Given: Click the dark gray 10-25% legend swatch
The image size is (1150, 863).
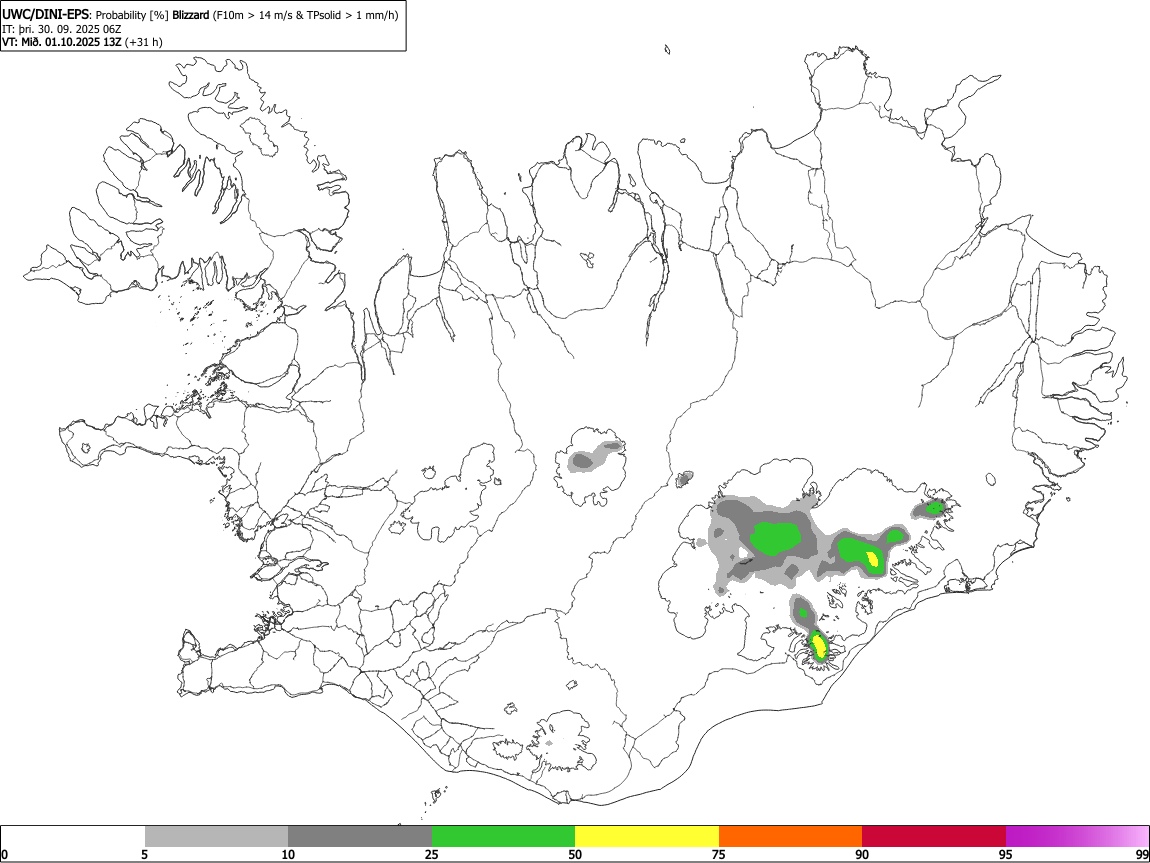Looking at the screenshot, I should (x=360, y=837).
